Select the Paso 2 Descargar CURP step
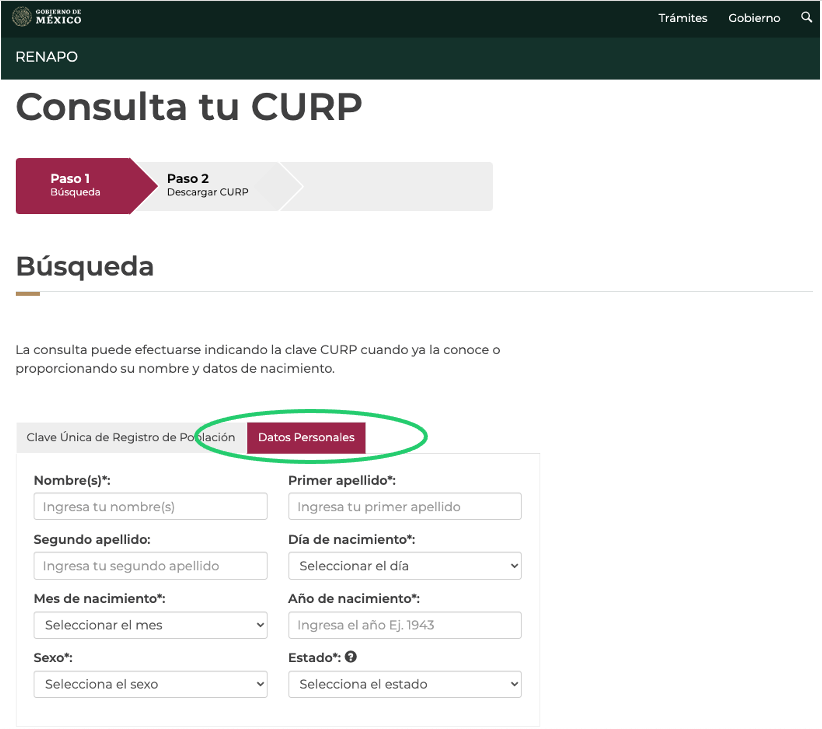Viewport: 822px width, 729px height. [x=210, y=186]
